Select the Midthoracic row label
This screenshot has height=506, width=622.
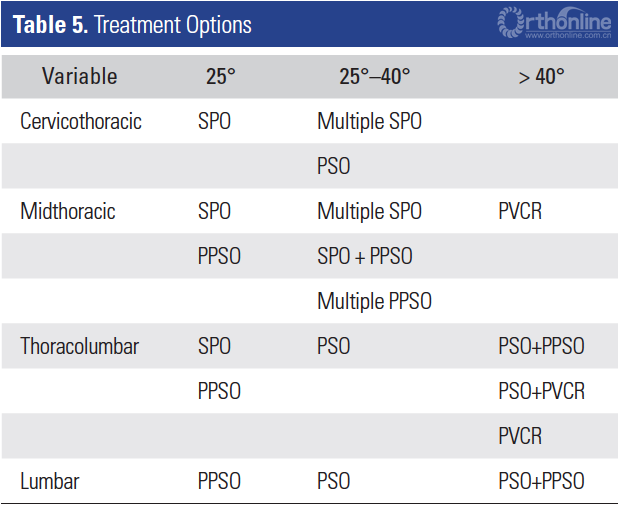pos(68,212)
